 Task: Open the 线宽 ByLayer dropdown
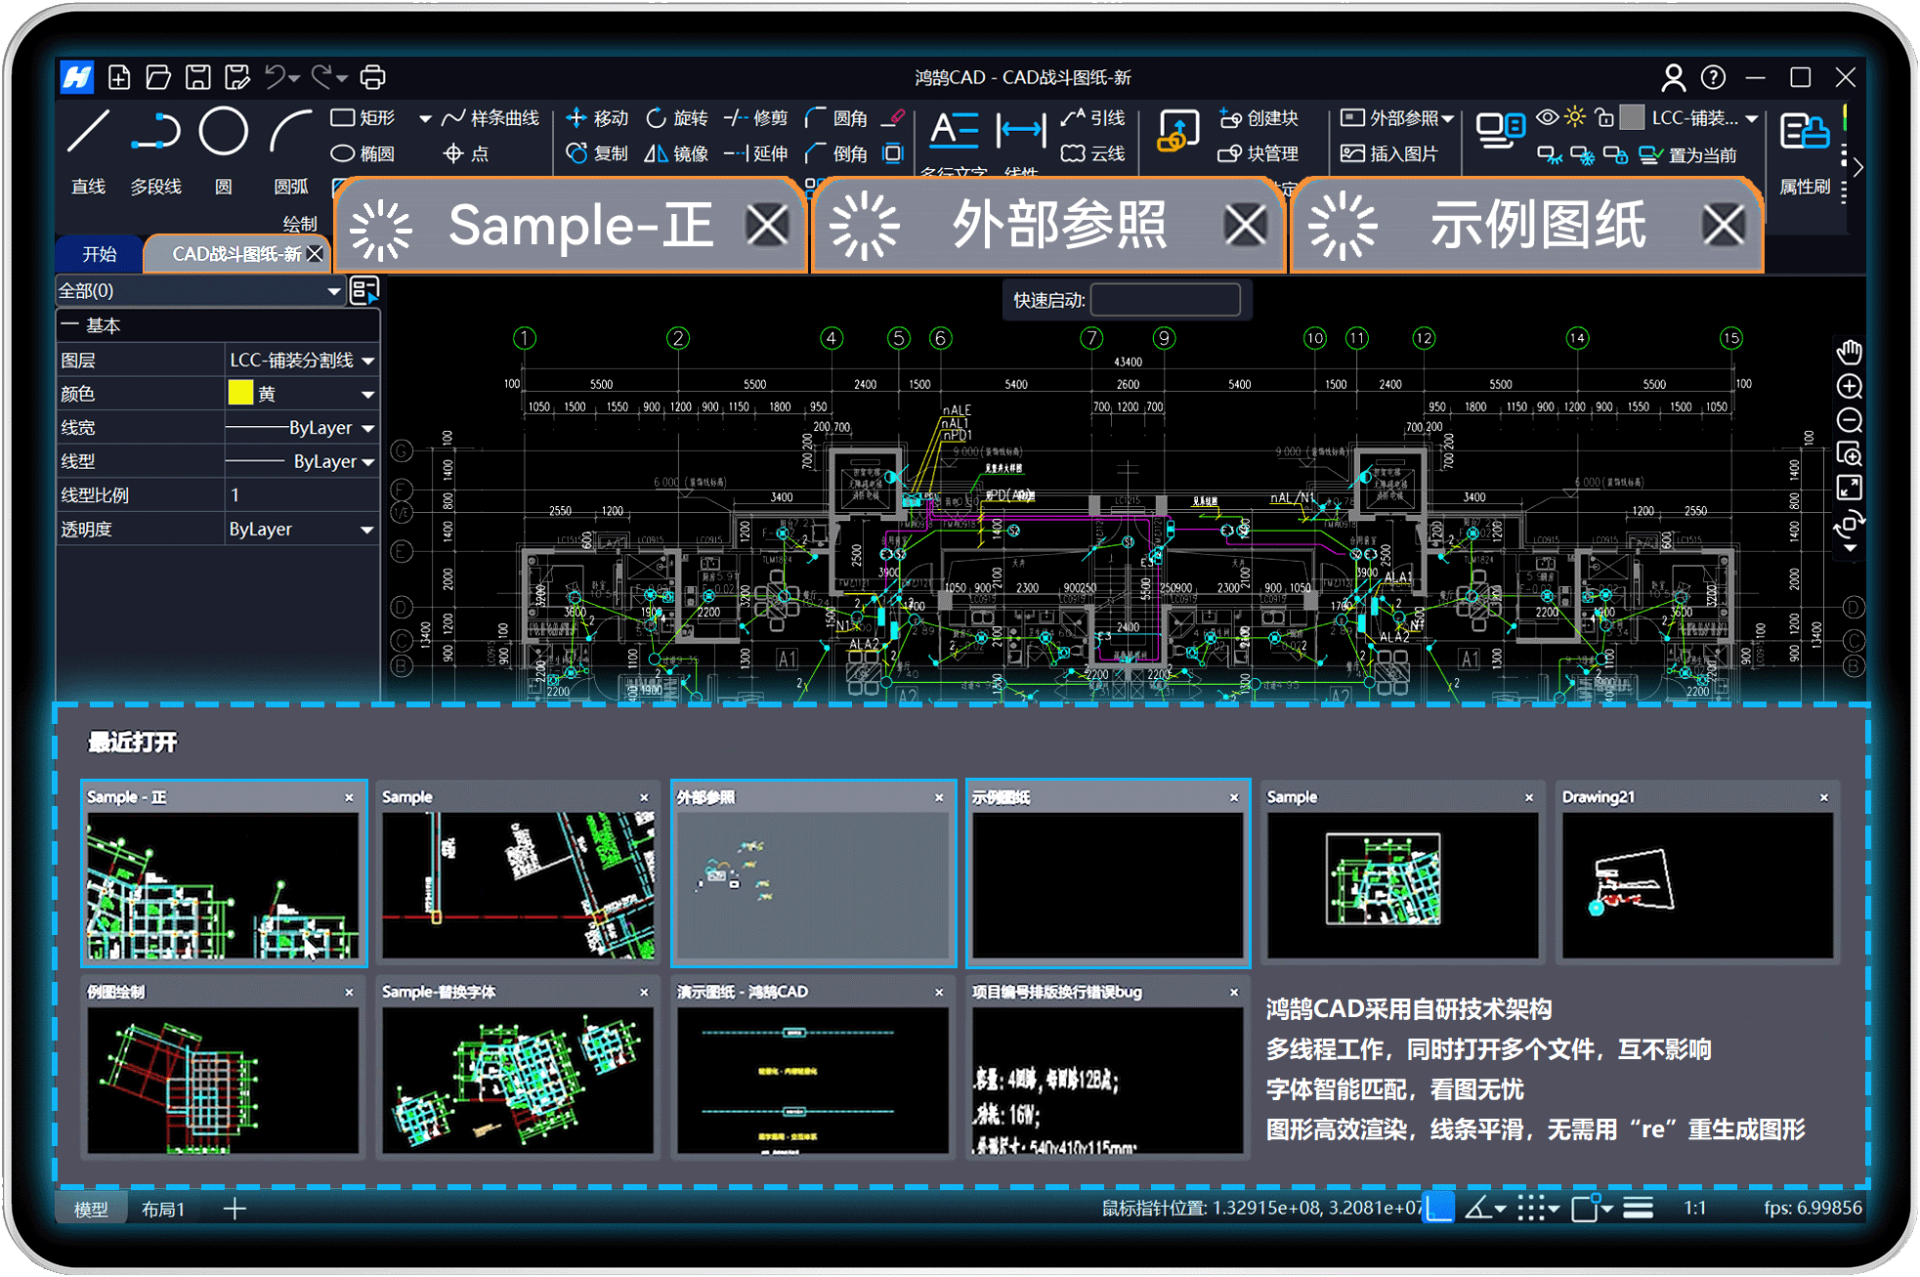(x=368, y=428)
